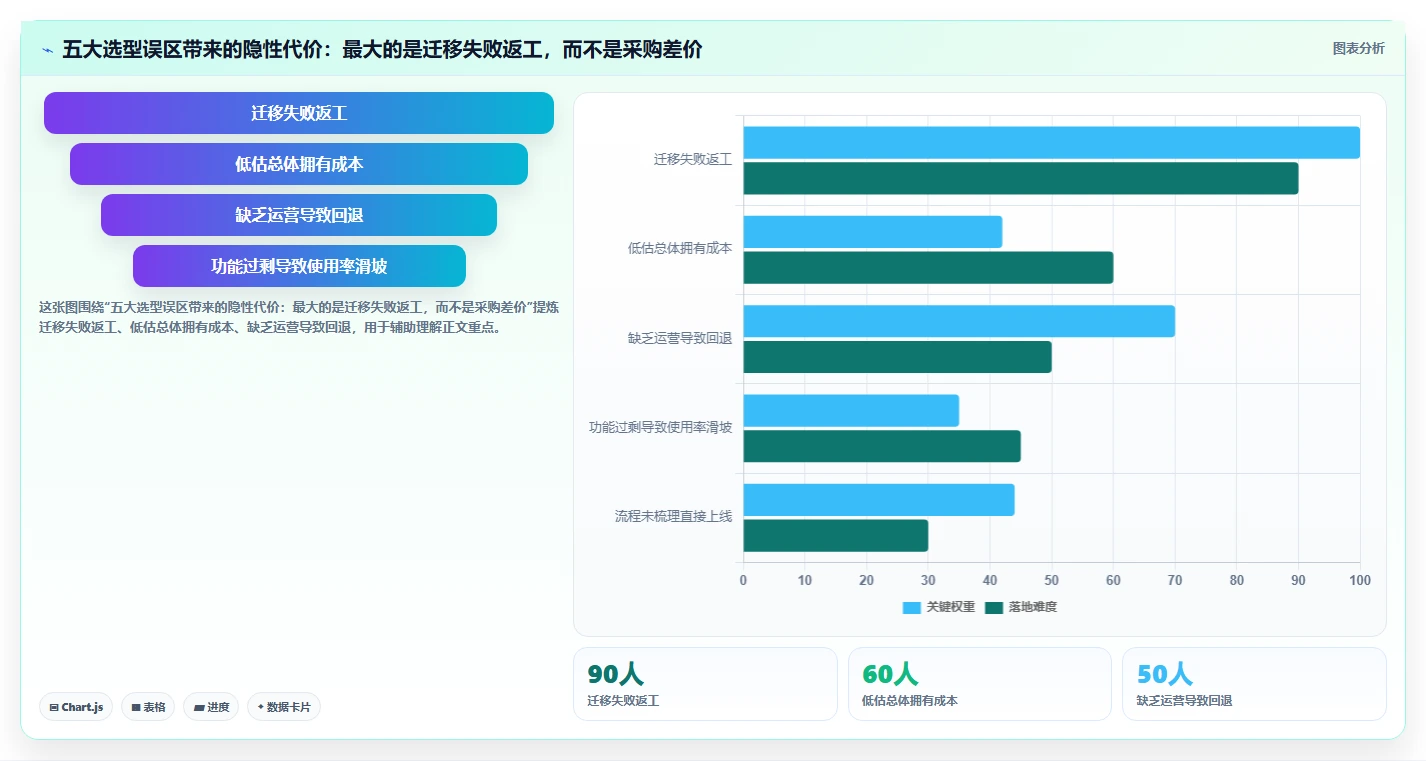The height and width of the screenshot is (761, 1426).
Task: Select the 迁移失败返工 funnel bar
Action: 299,113
